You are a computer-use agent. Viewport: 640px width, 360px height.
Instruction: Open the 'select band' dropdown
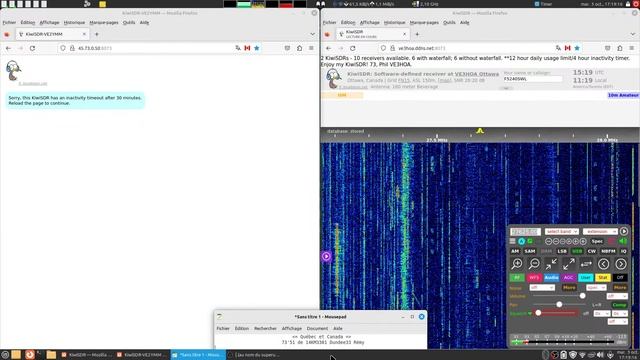click(x=562, y=231)
